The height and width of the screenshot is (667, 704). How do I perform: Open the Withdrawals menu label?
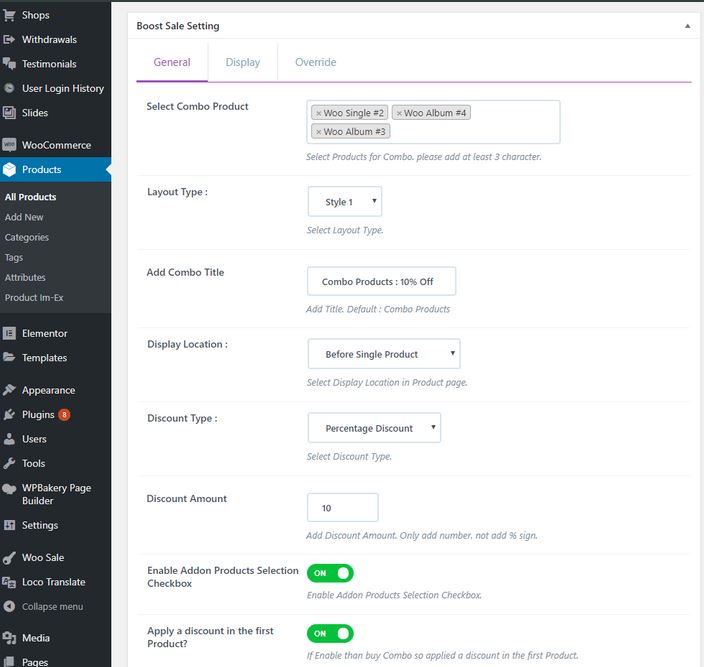coord(49,40)
